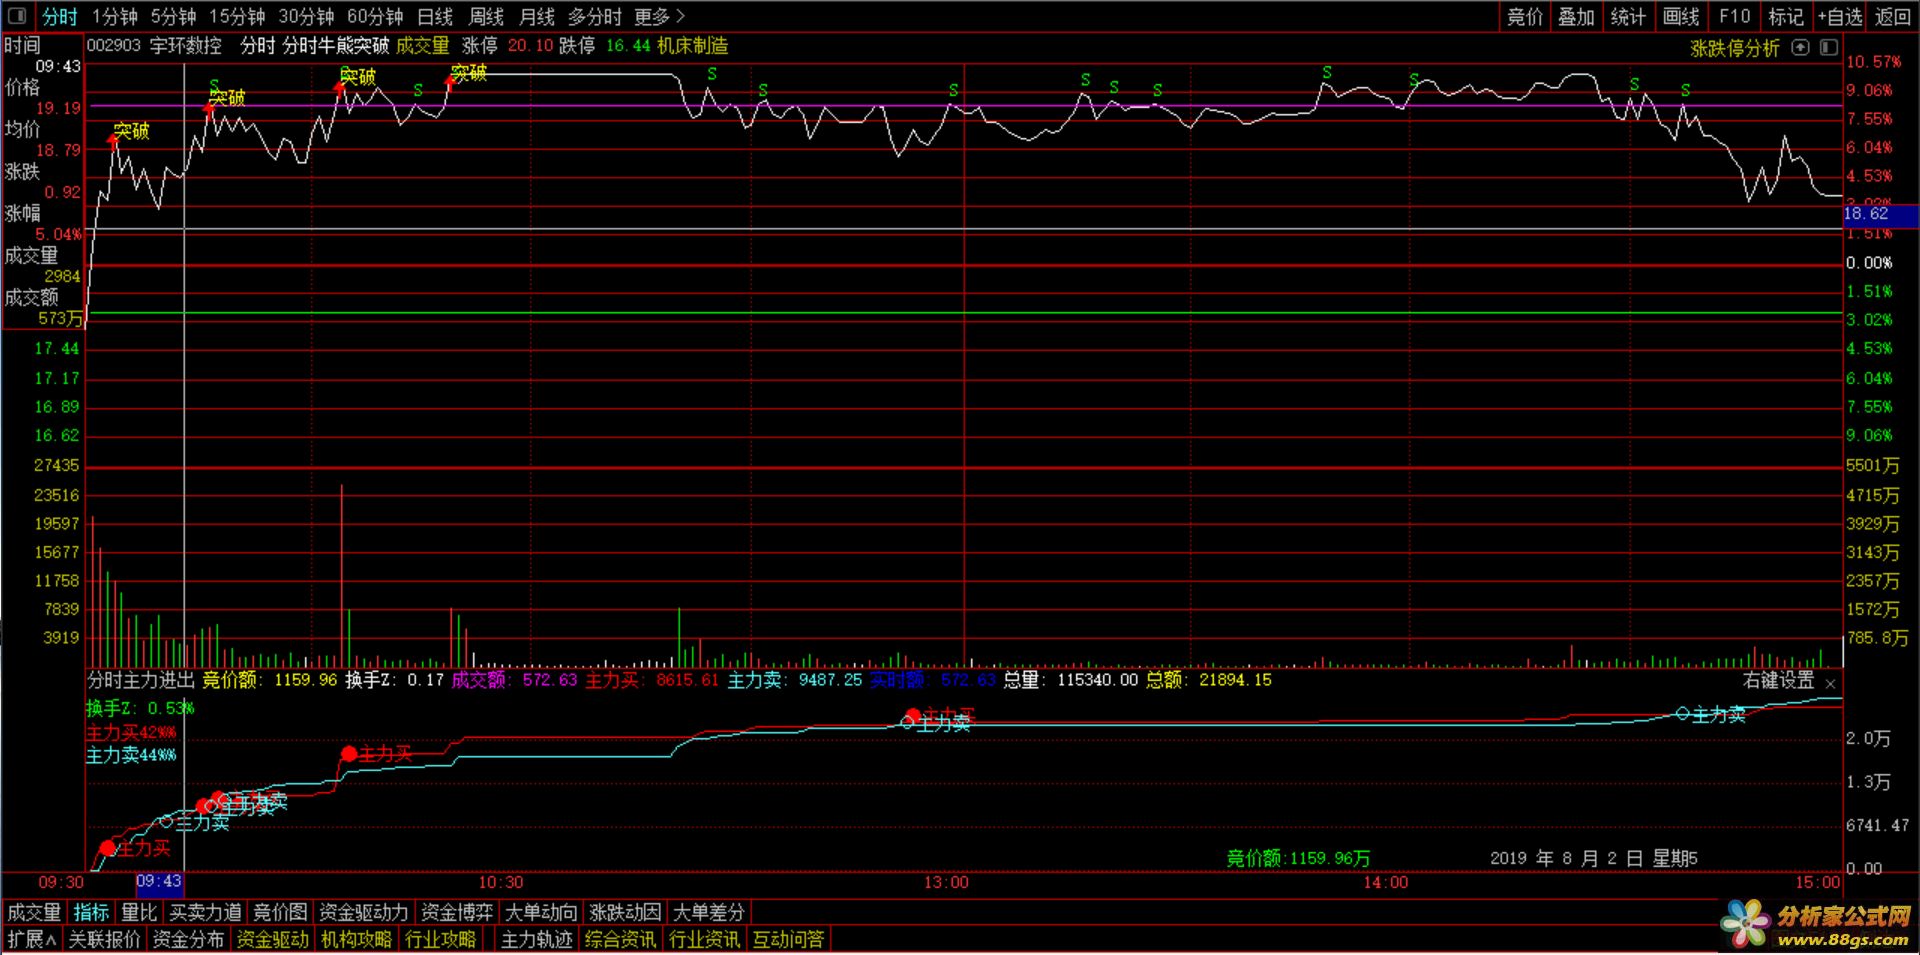
Task: Open the 多分时 multi-day view
Action: 595,17
